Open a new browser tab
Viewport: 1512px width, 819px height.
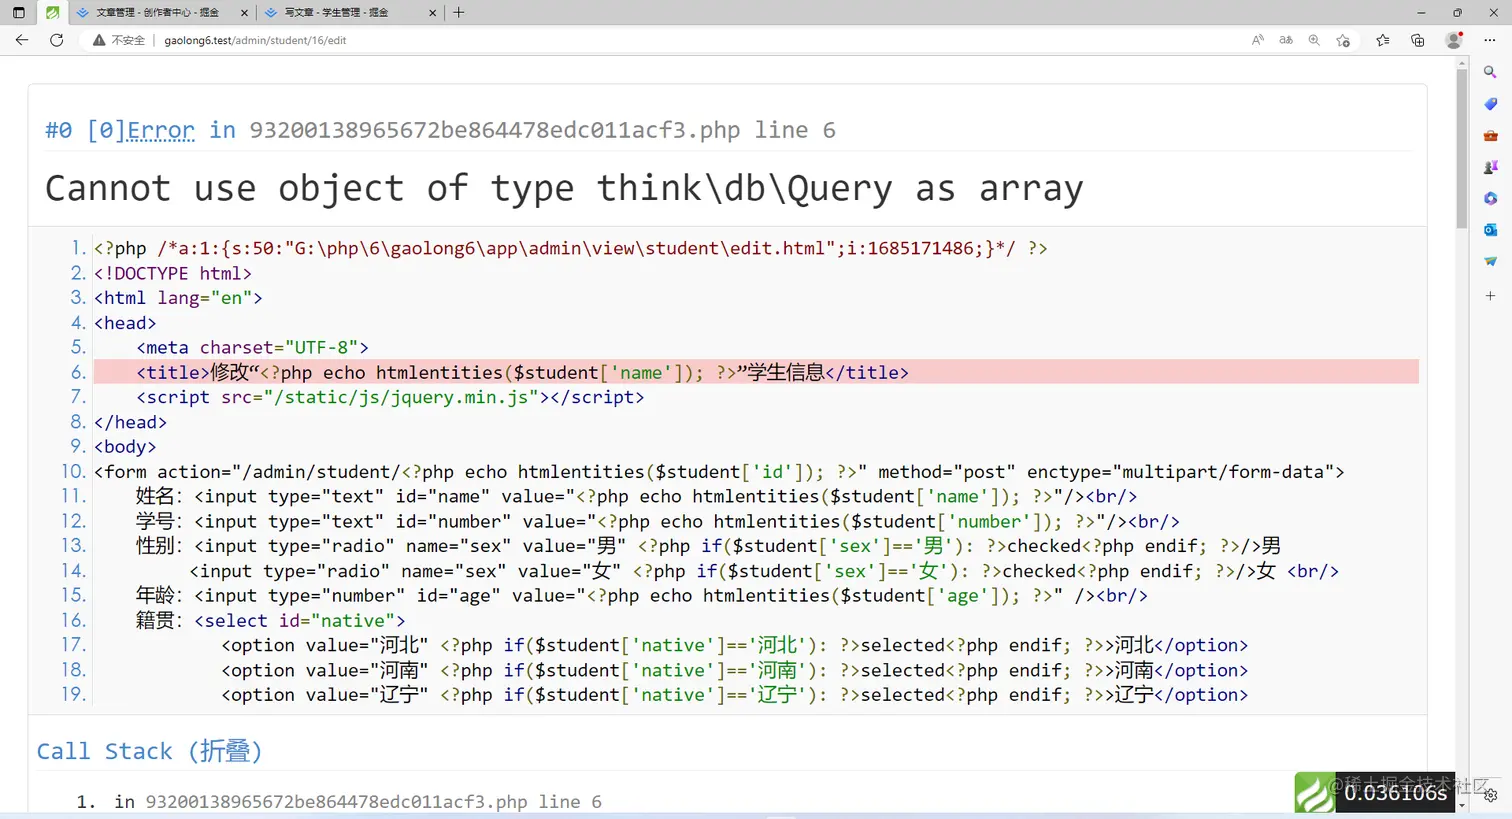click(458, 13)
